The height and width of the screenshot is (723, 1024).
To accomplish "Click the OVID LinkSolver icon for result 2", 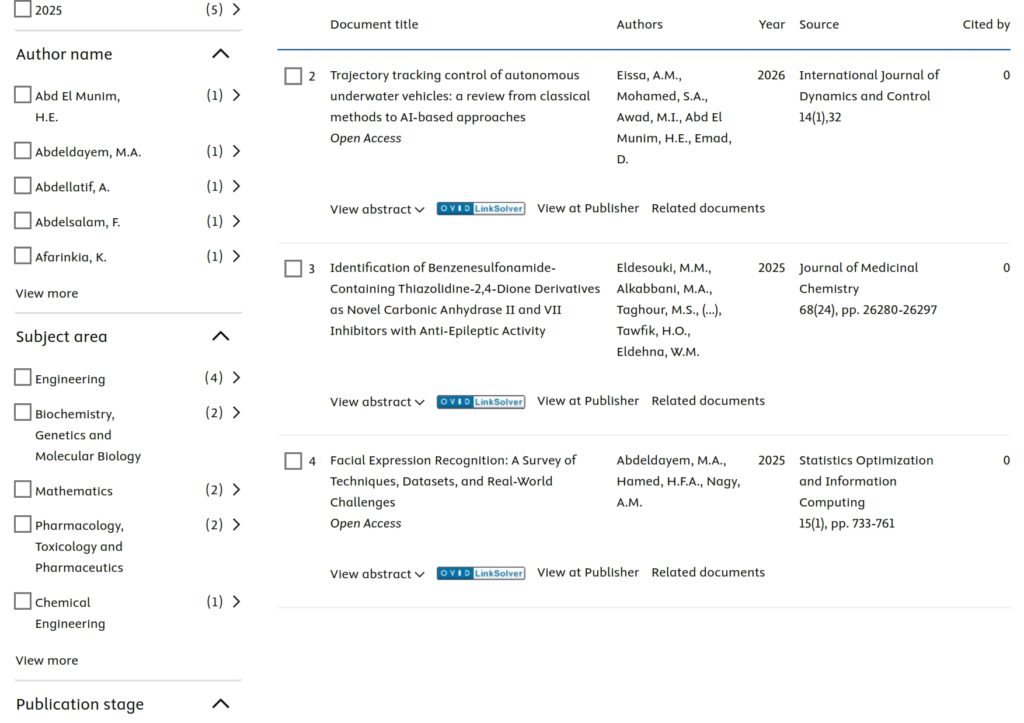I will tap(480, 209).
